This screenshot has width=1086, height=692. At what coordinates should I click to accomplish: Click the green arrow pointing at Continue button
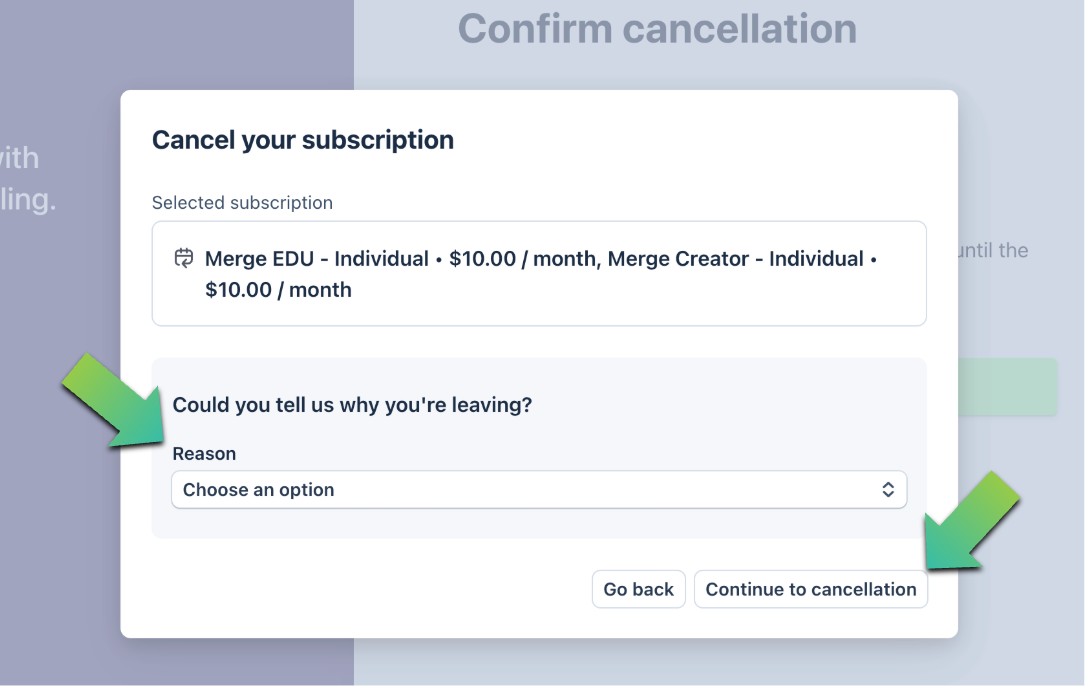pyautogui.click(x=973, y=521)
